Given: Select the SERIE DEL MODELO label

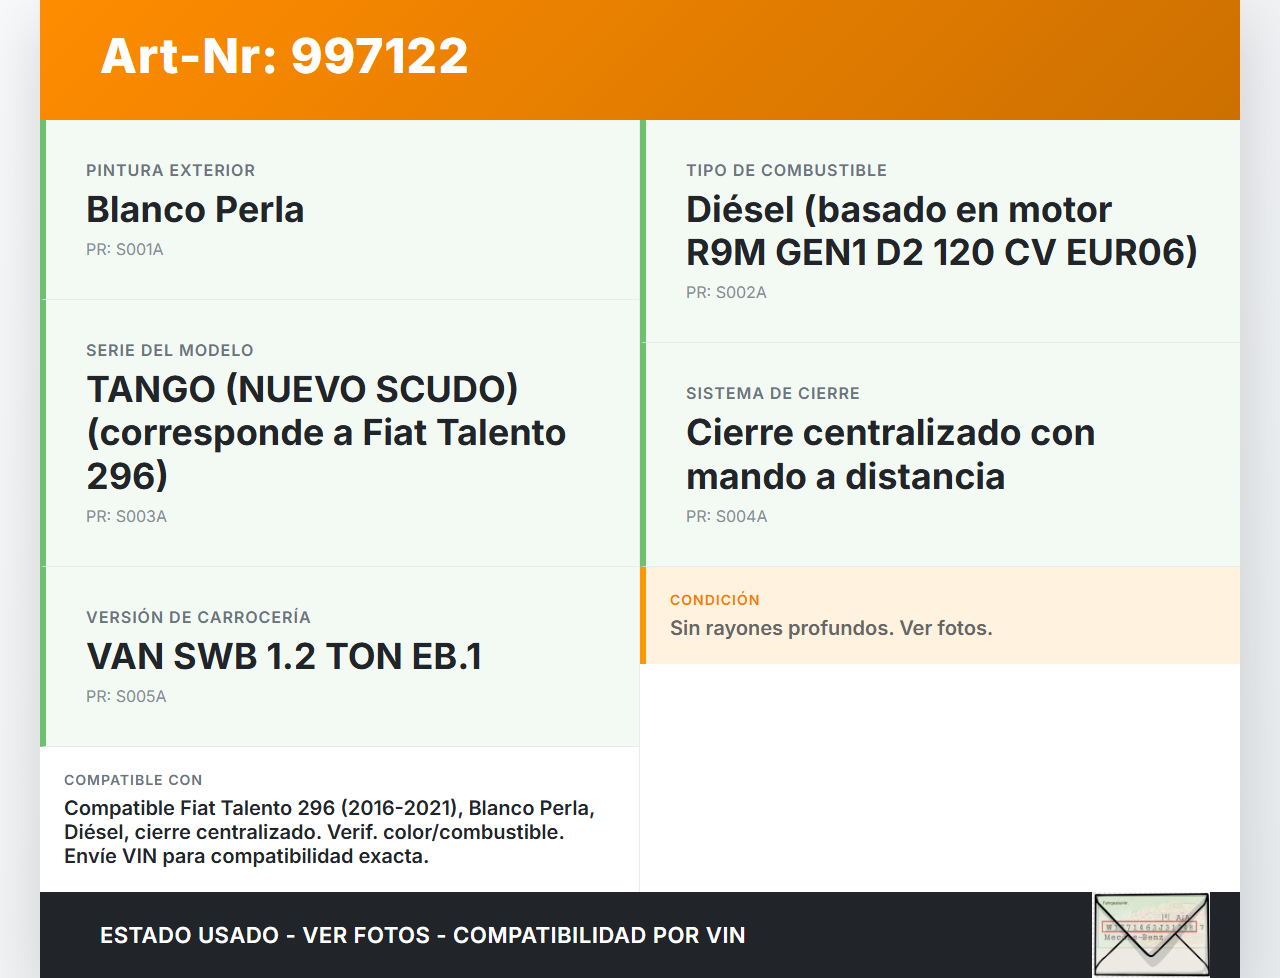Looking at the screenshot, I should (x=170, y=350).
